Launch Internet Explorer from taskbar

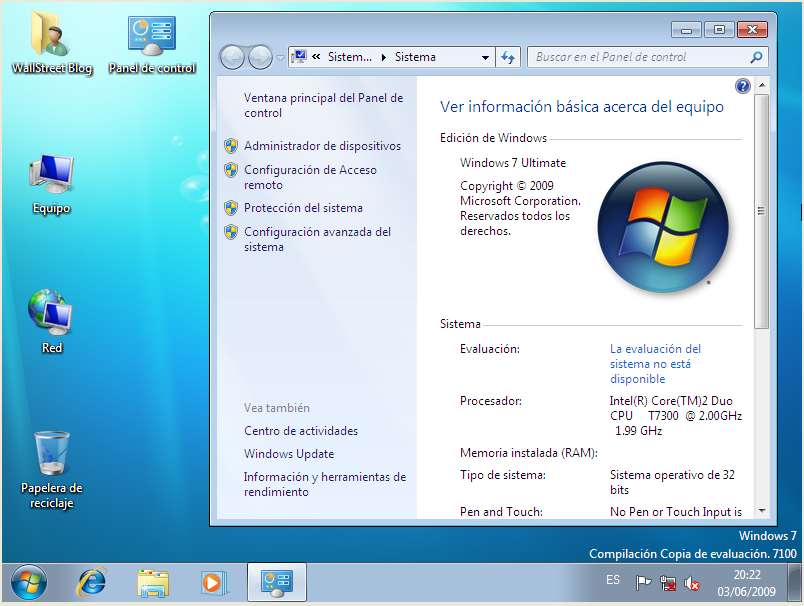click(x=91, y=582)
